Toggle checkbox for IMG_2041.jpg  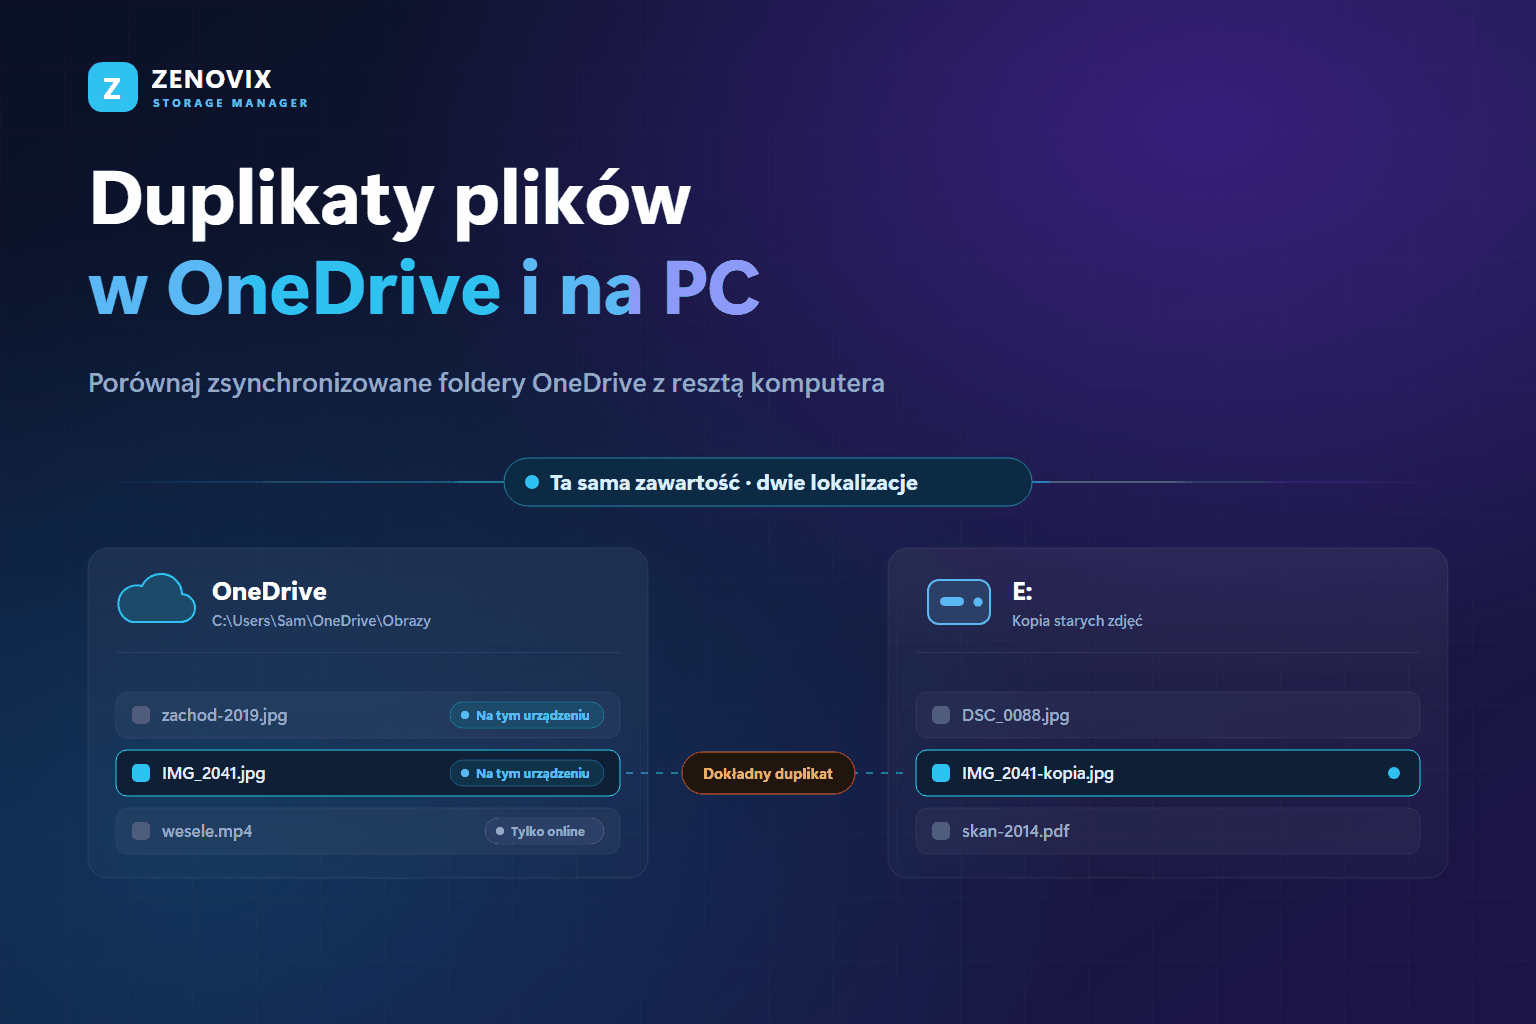[141, 773]
